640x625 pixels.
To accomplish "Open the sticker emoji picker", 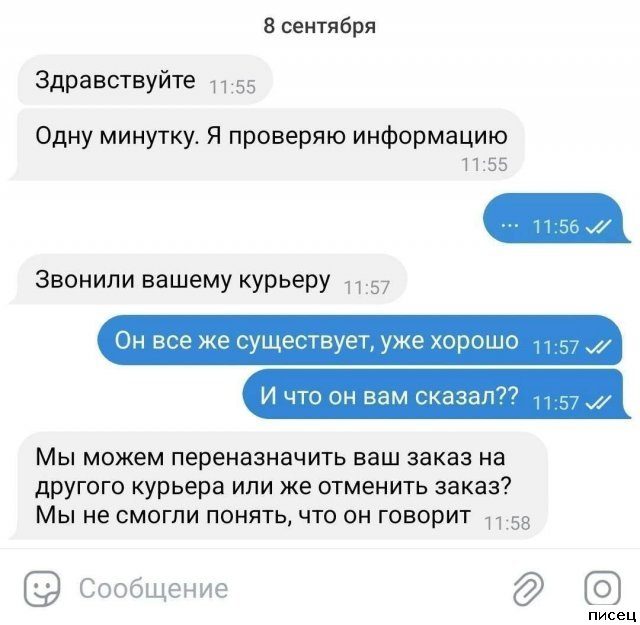I will pyautogui.click(x=42, y=588).
